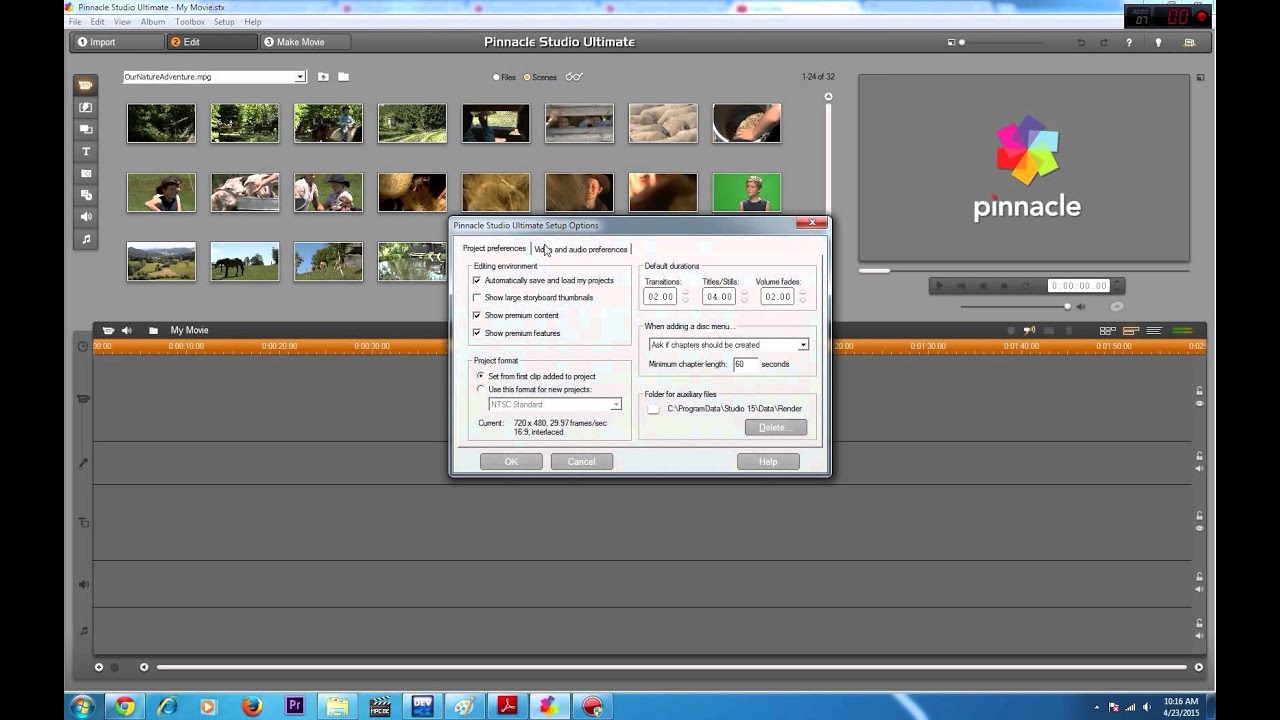The height and width of the screenshot is (720, 1280).
Task: Click the Redo arrow in top bar
Action: [1104, 42]
